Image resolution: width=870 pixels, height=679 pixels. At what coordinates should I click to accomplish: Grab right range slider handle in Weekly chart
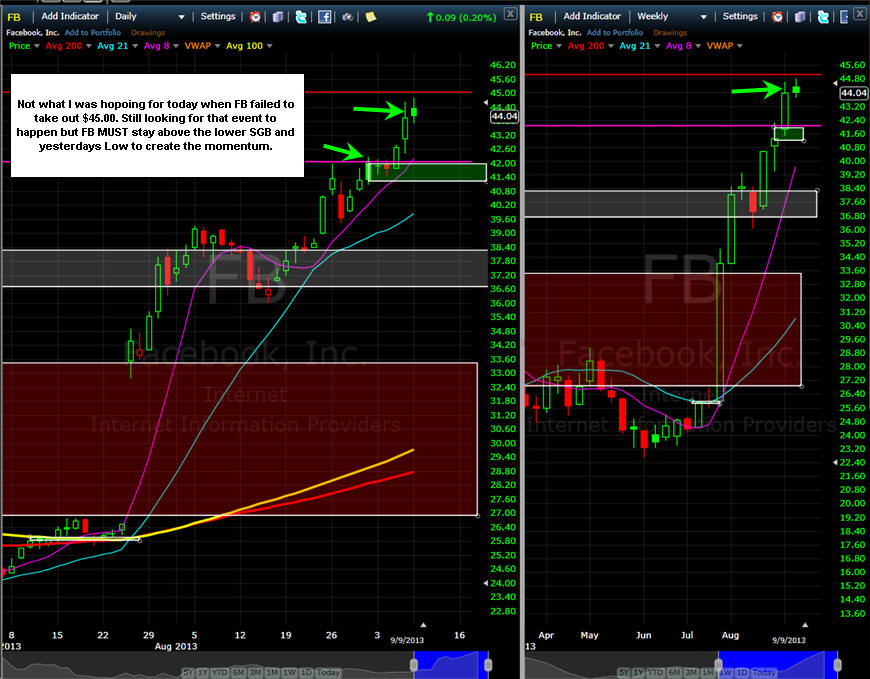(x=837, y=665)
